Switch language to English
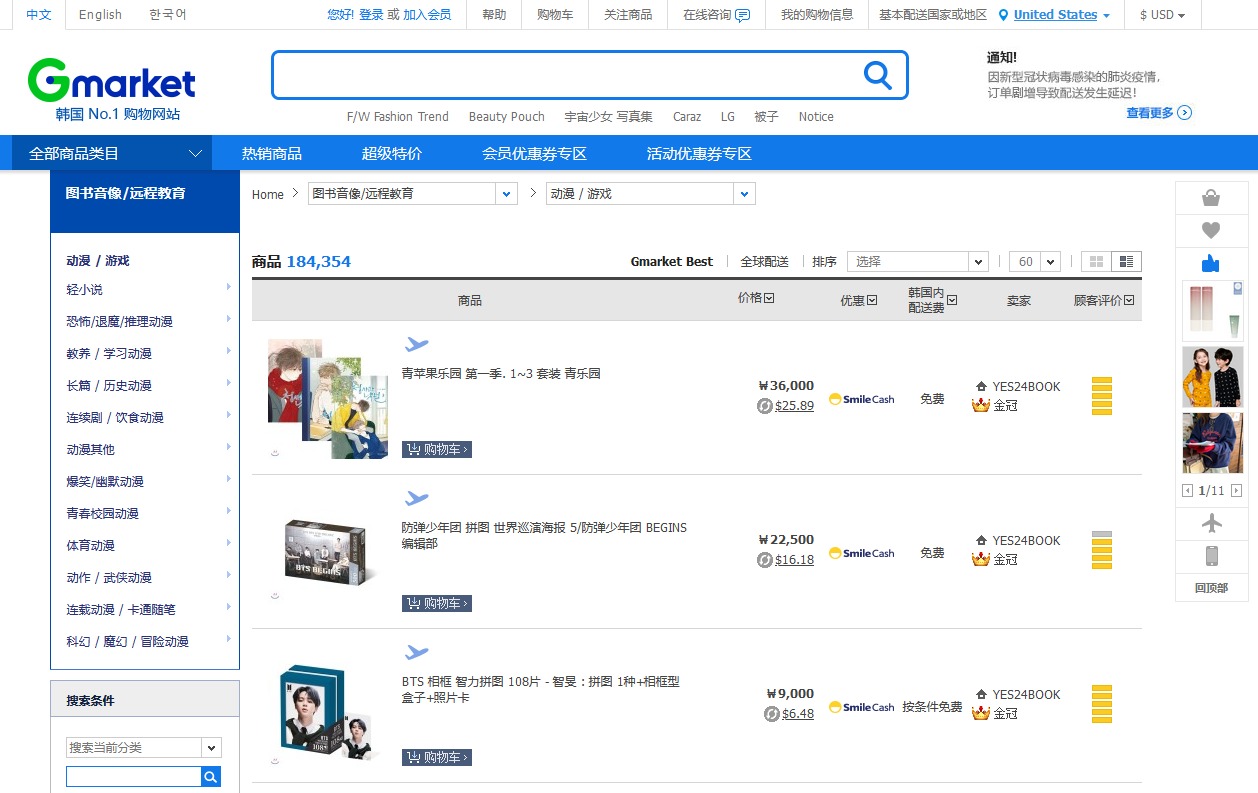Viewport: 1258px width, 793px height. point(100,15)
